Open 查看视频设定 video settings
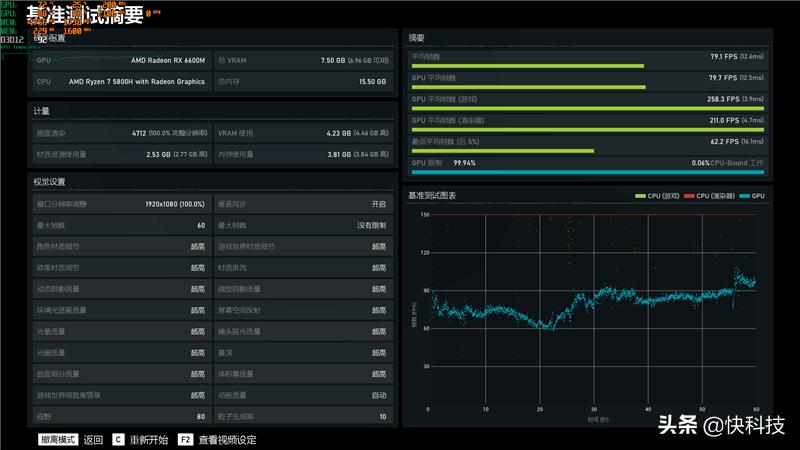 (x=227, y=439)
